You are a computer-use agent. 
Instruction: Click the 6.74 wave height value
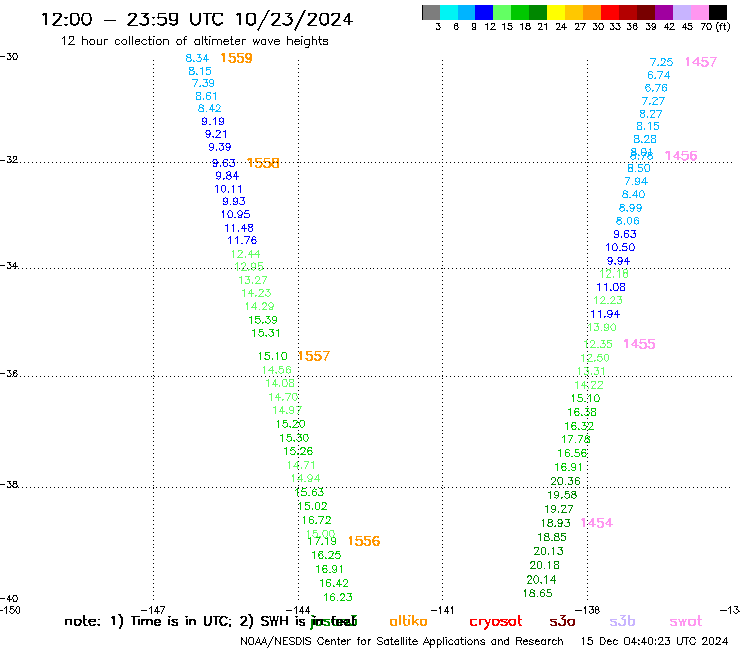(659, 76)
